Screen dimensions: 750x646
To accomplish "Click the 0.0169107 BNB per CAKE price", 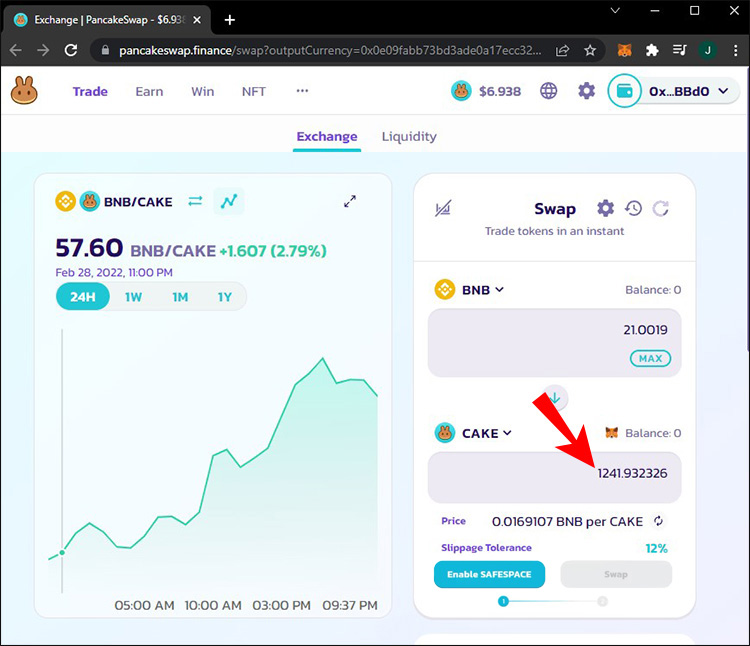I will (x=567, y=522).
